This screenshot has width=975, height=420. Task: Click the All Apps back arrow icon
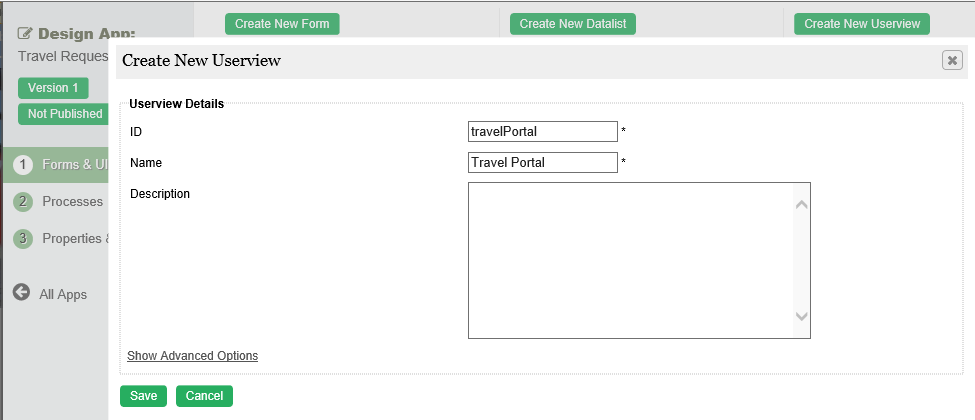[x=22, y=293]
